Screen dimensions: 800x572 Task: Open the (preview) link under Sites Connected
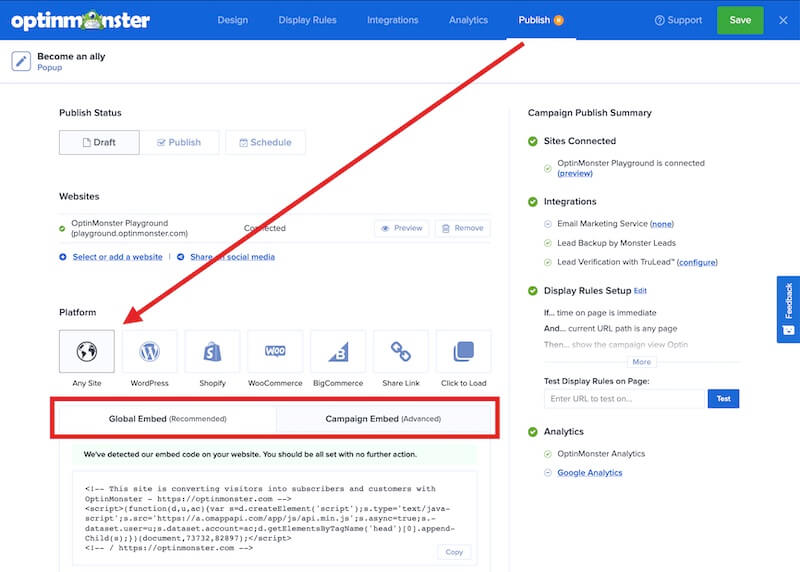point(575,173)
